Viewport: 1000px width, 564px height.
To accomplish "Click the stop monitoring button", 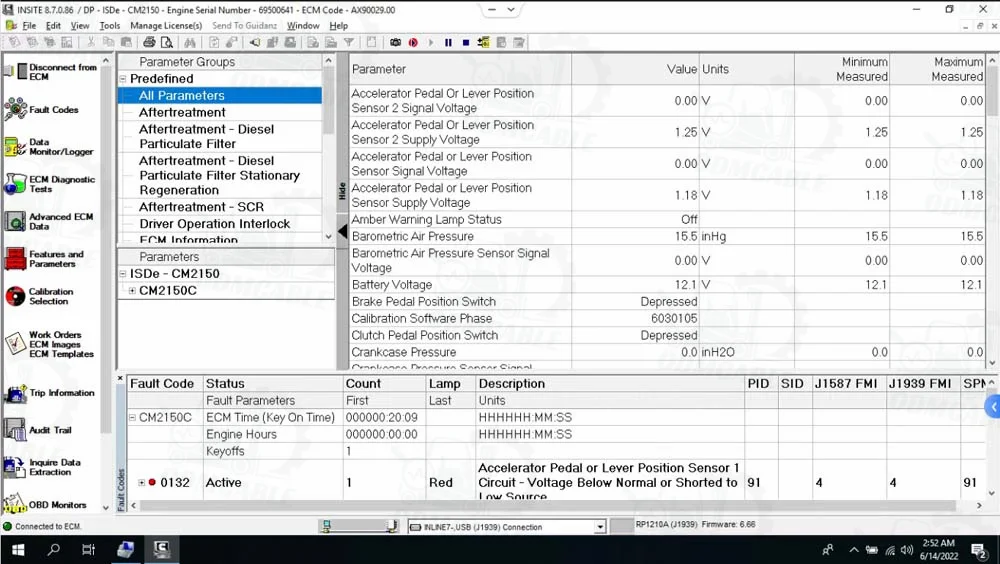I will 466,42.
